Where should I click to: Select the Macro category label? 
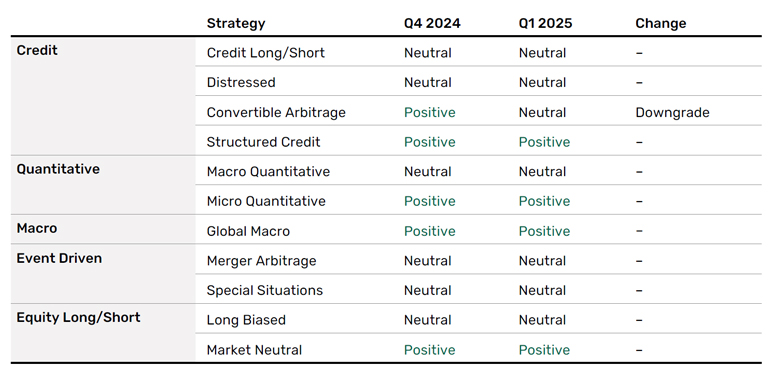coord(37,228)
